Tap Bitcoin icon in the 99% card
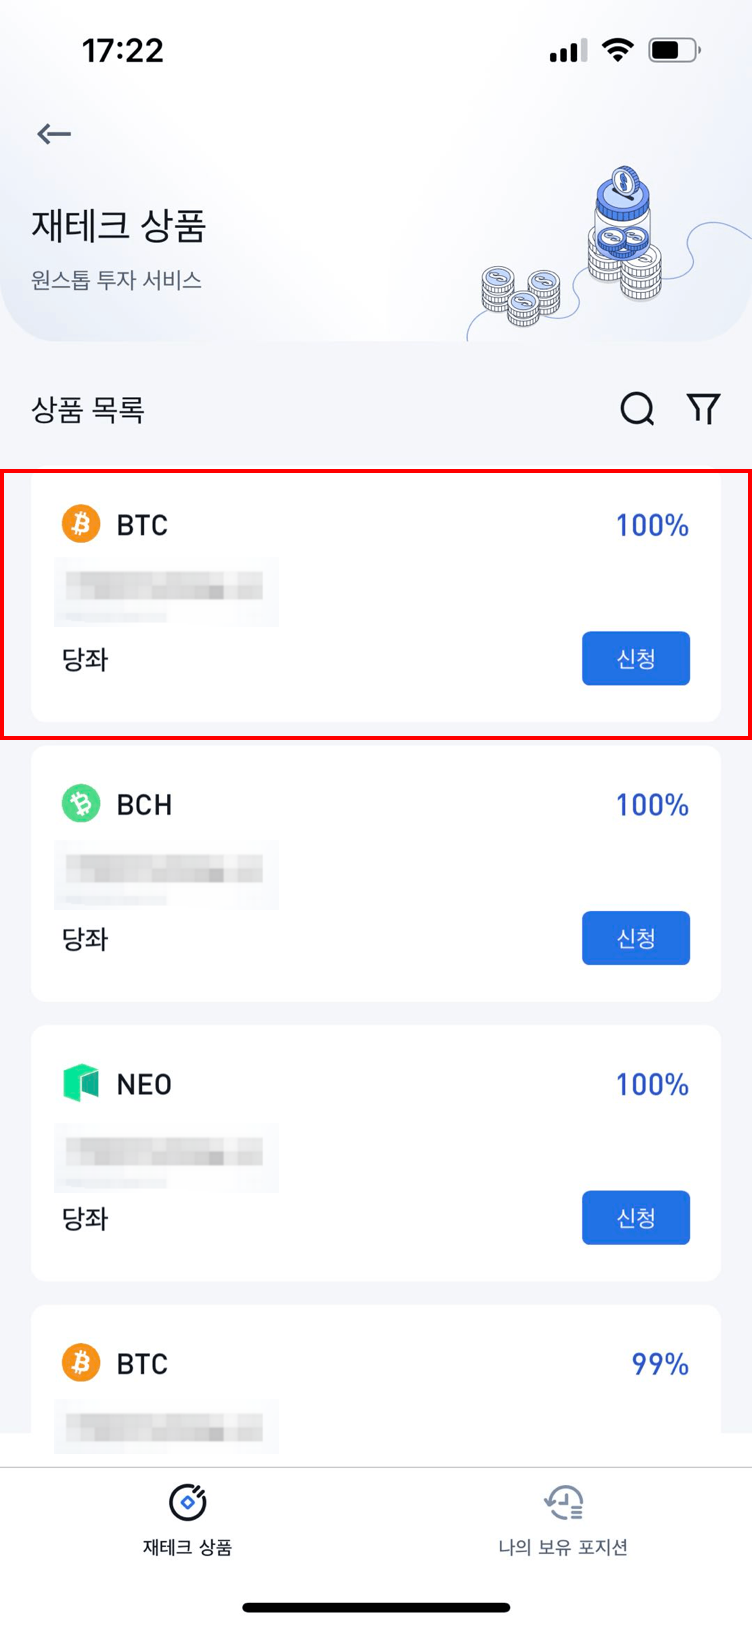 81,1363
